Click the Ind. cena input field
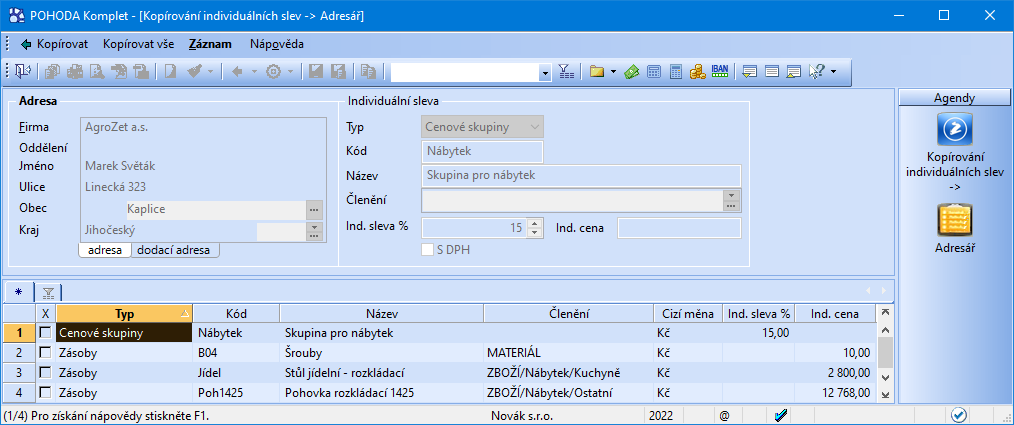The height and width of the screenshot is (425, 1014). point(679,228)
